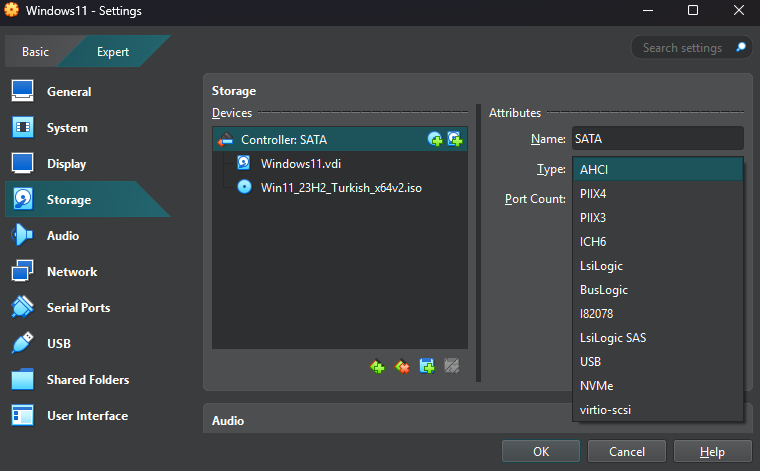
Task: Click the hard disk icon beside Windows11.vdi
Action: [x=244, y=163]
